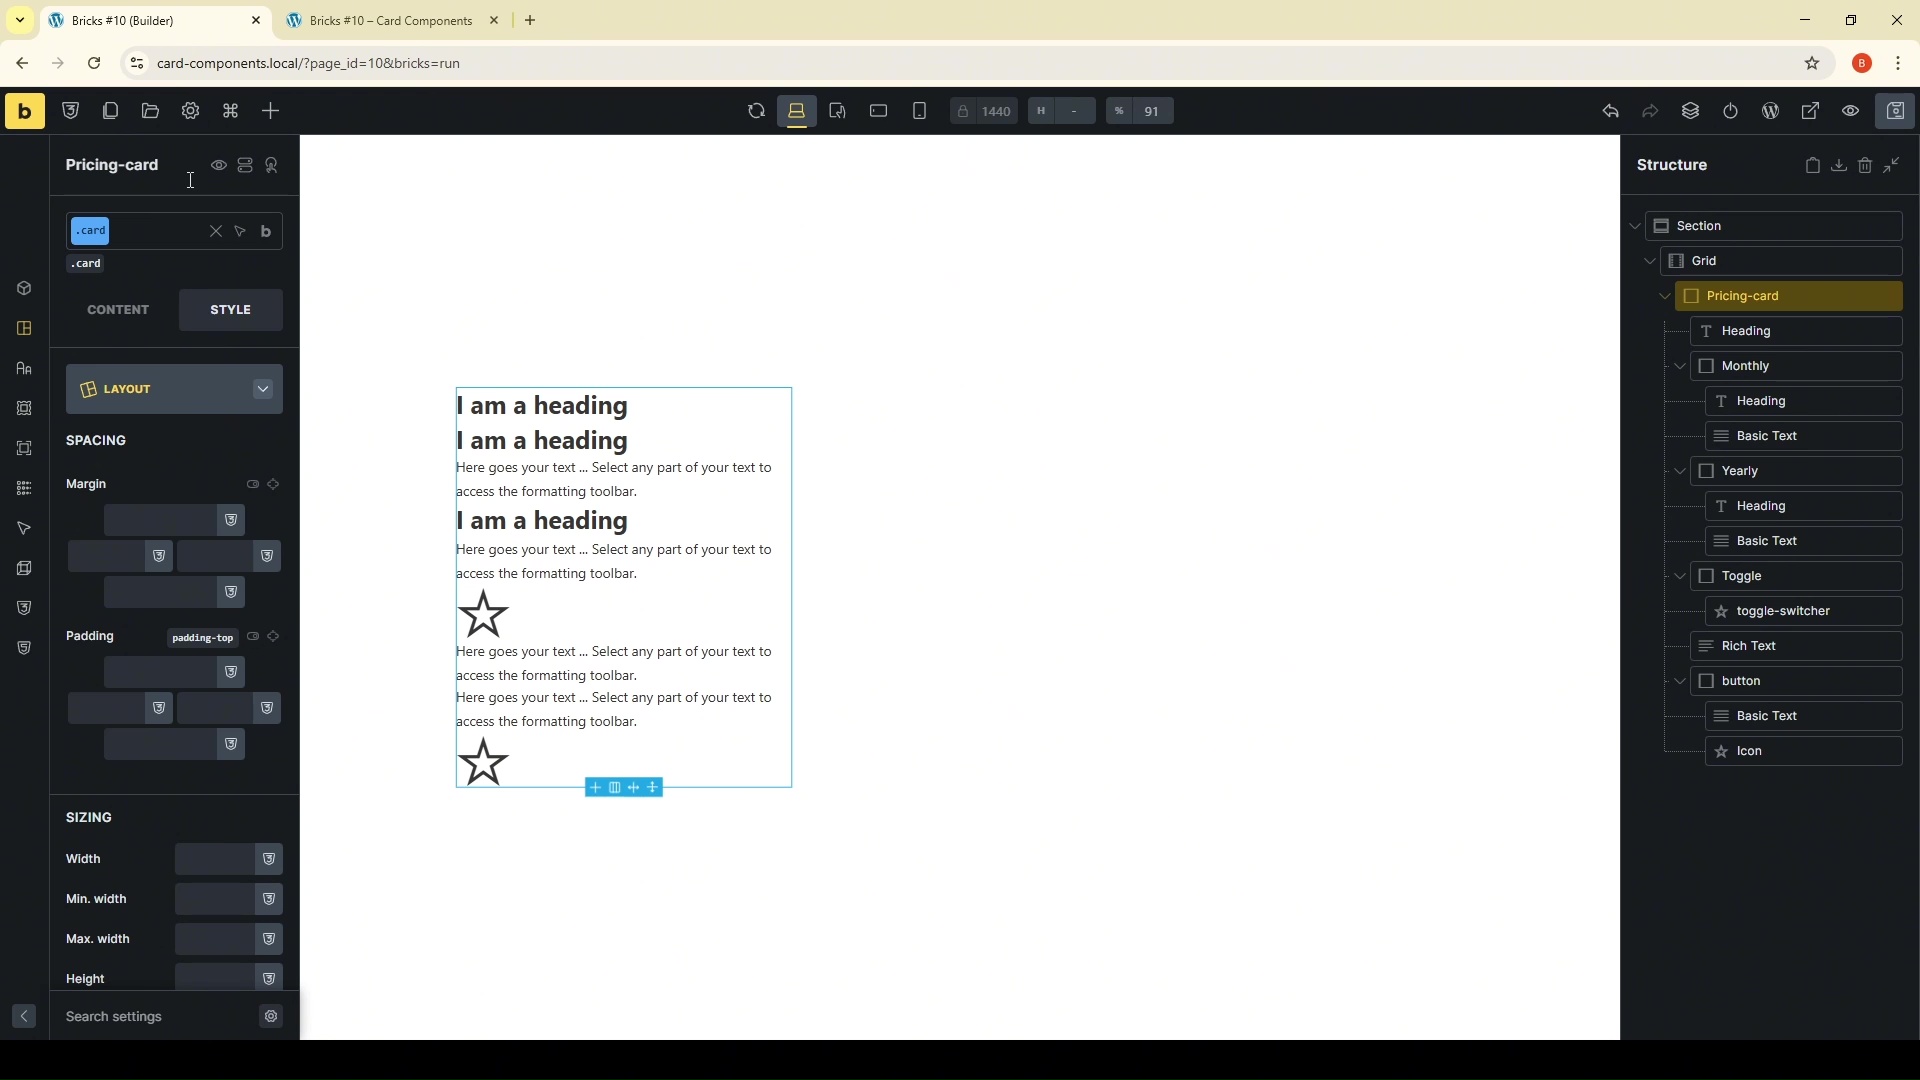Click the undo arrow in toolbar

(1610, 111)
